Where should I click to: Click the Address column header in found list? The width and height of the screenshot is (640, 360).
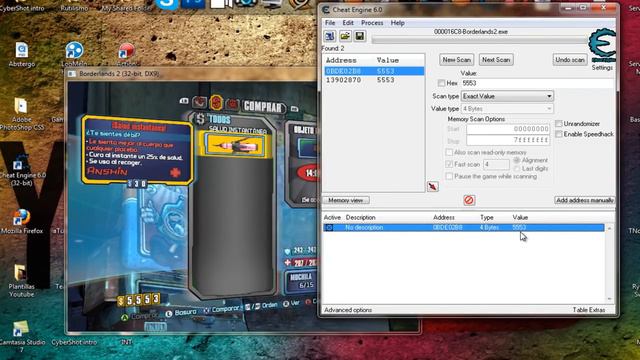pos(341,60)
